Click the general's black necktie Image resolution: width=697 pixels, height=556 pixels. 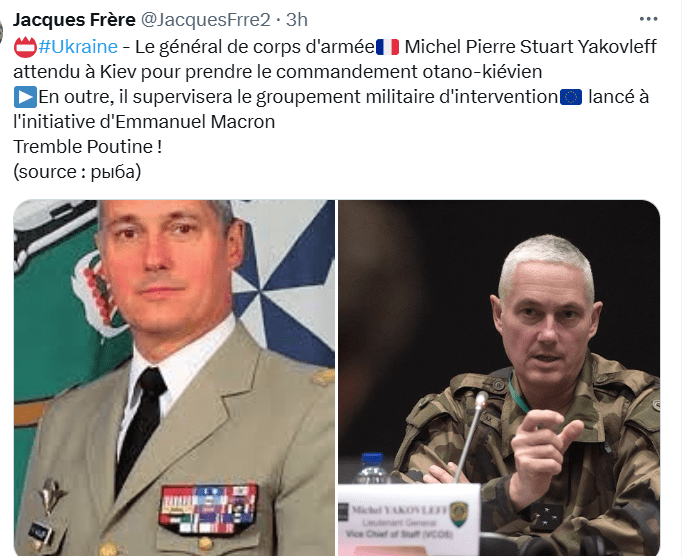coord(141,426)
